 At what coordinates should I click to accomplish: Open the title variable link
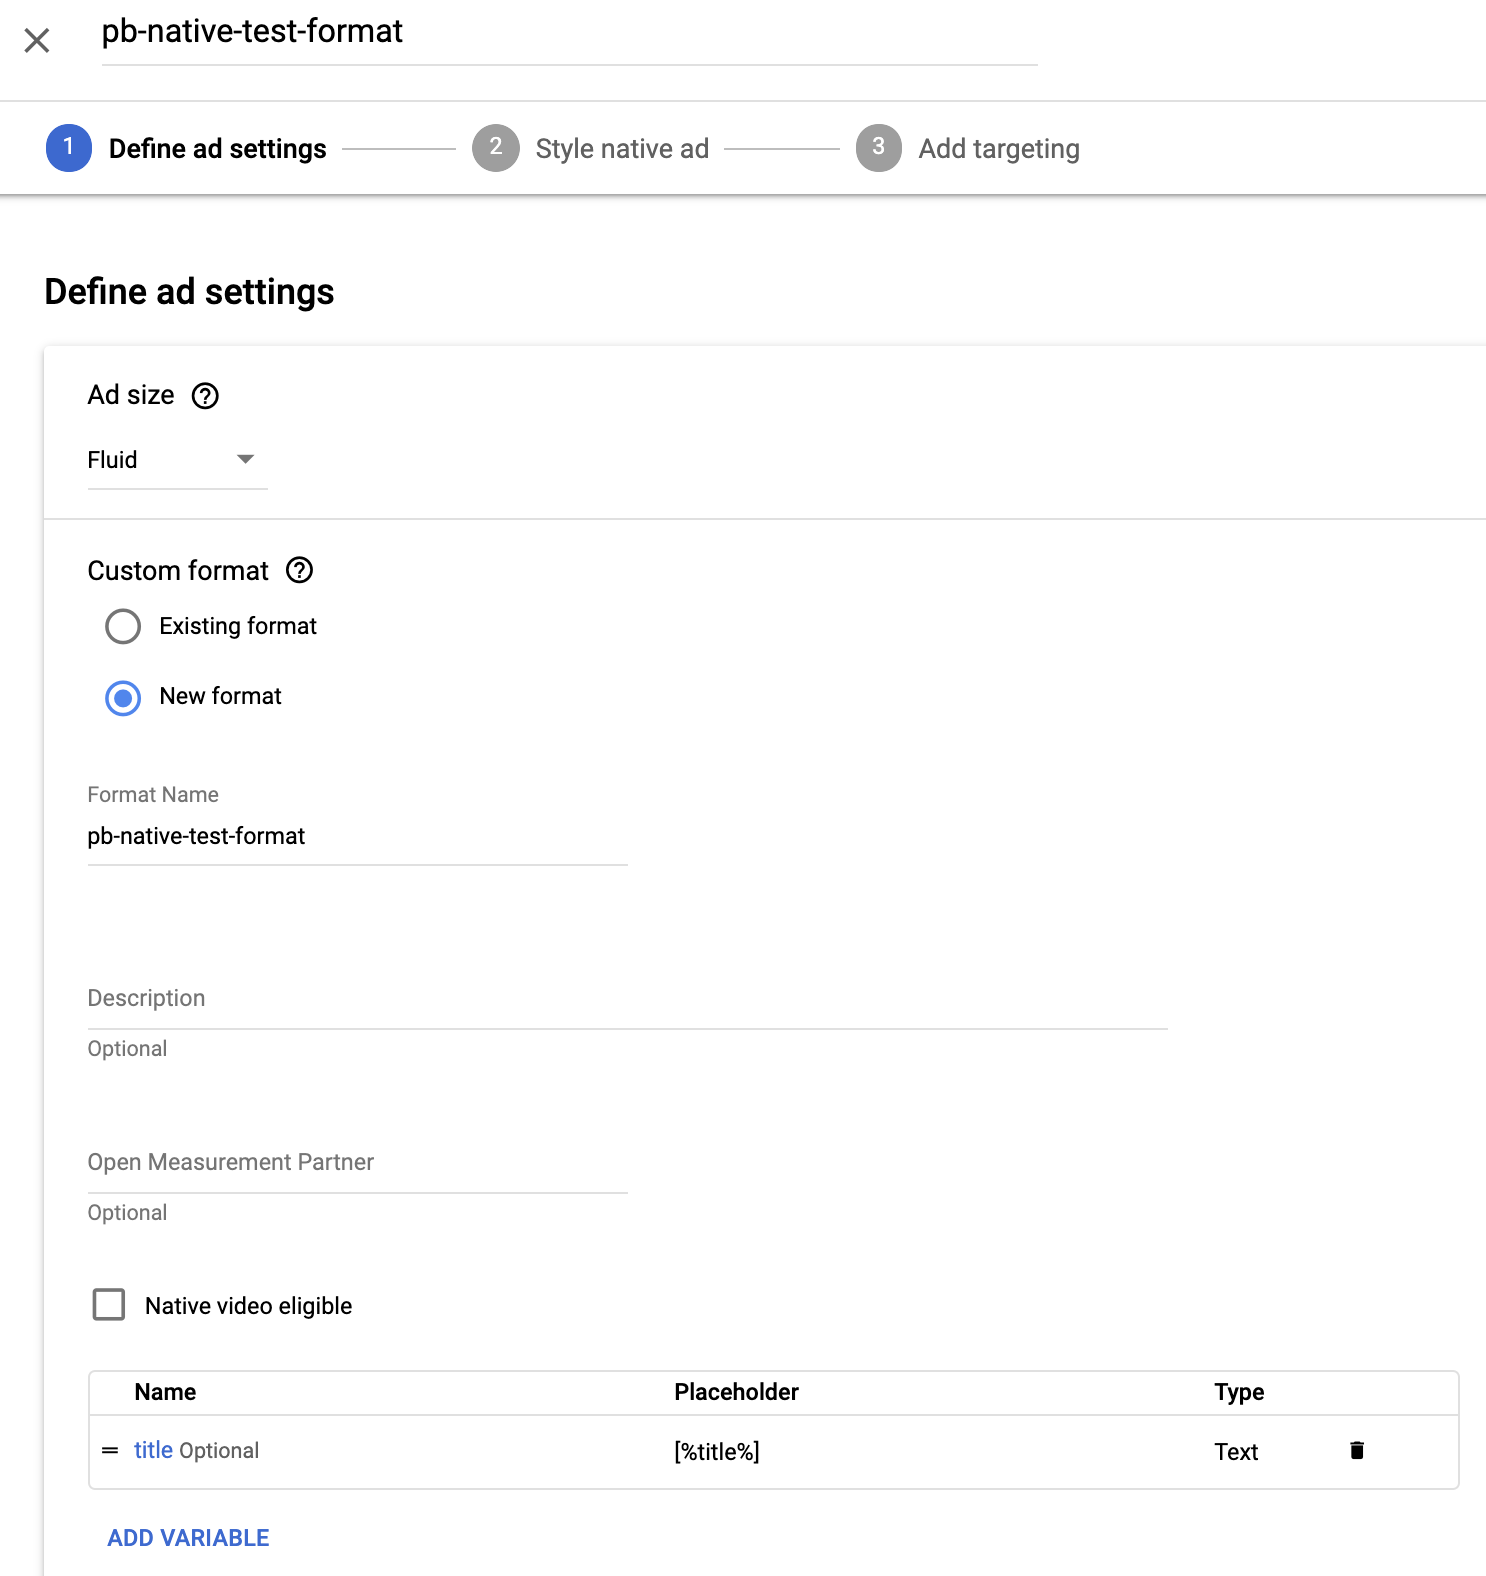(x=153, y=1450)
